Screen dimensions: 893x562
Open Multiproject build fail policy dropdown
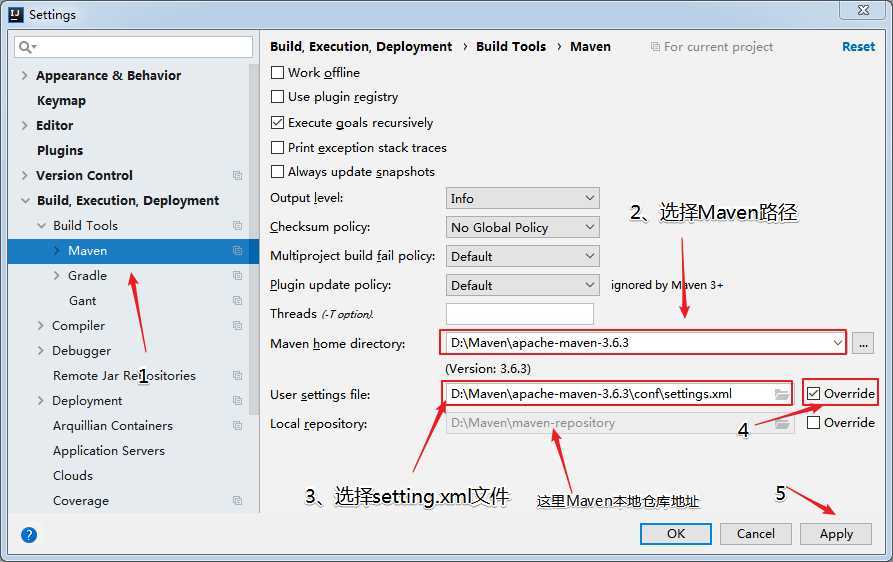pyautogui.click(x=522, y=256)
